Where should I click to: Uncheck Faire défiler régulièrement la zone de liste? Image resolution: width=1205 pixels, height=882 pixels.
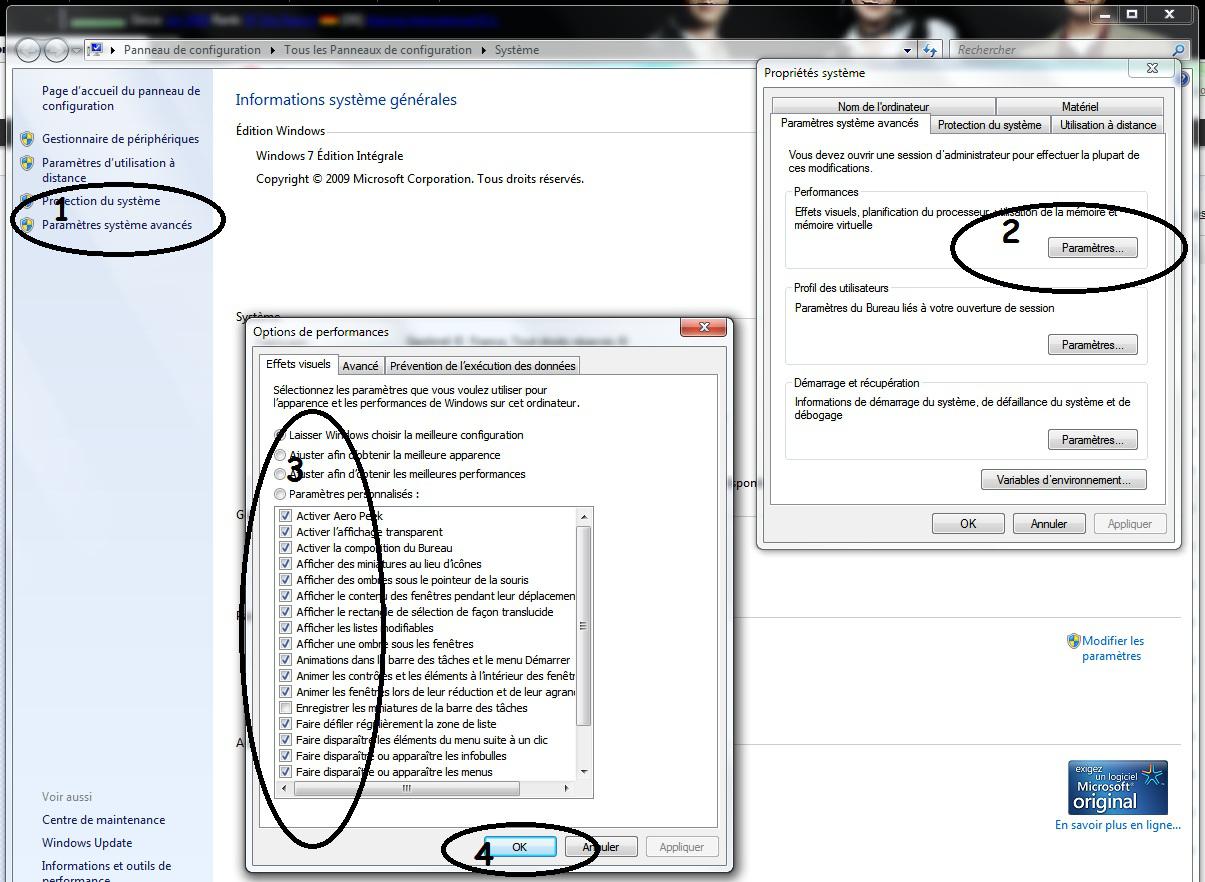[285, 724]
